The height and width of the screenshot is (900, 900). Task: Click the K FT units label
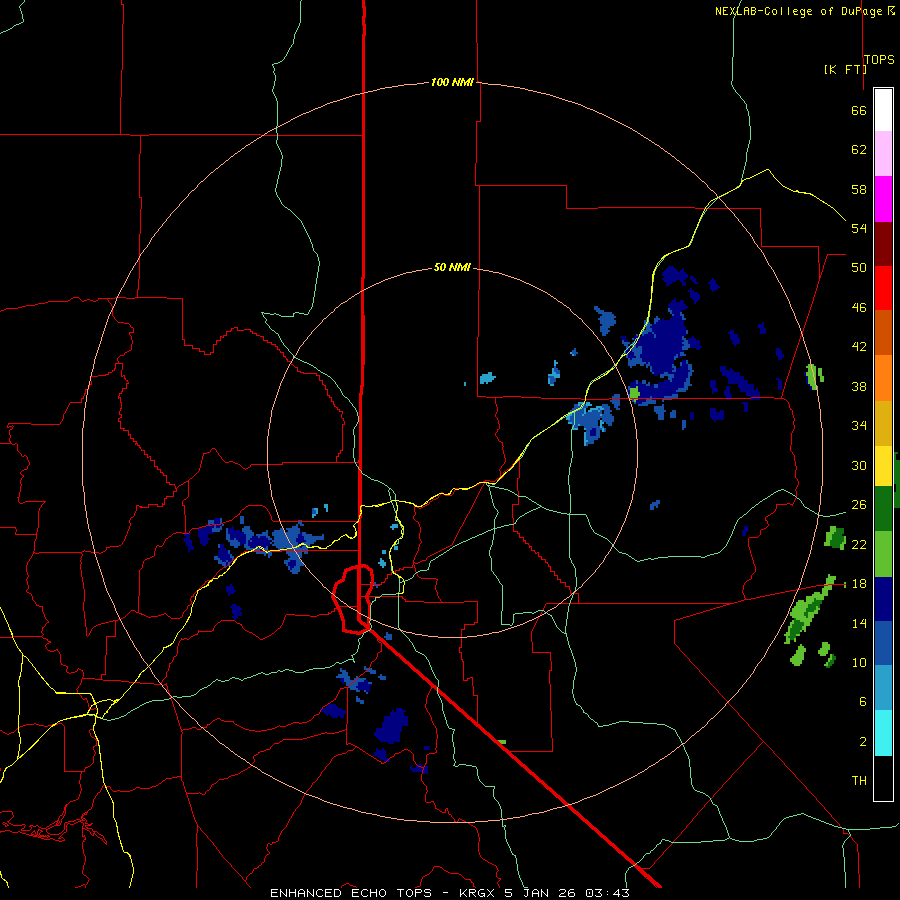coord(845,69)
